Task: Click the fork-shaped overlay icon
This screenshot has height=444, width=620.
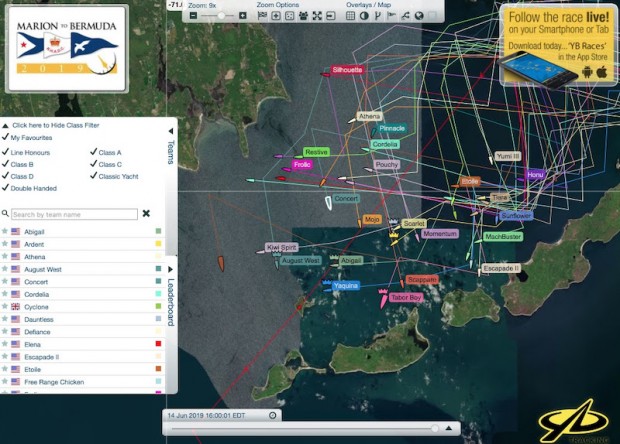Action: (378, 16)
